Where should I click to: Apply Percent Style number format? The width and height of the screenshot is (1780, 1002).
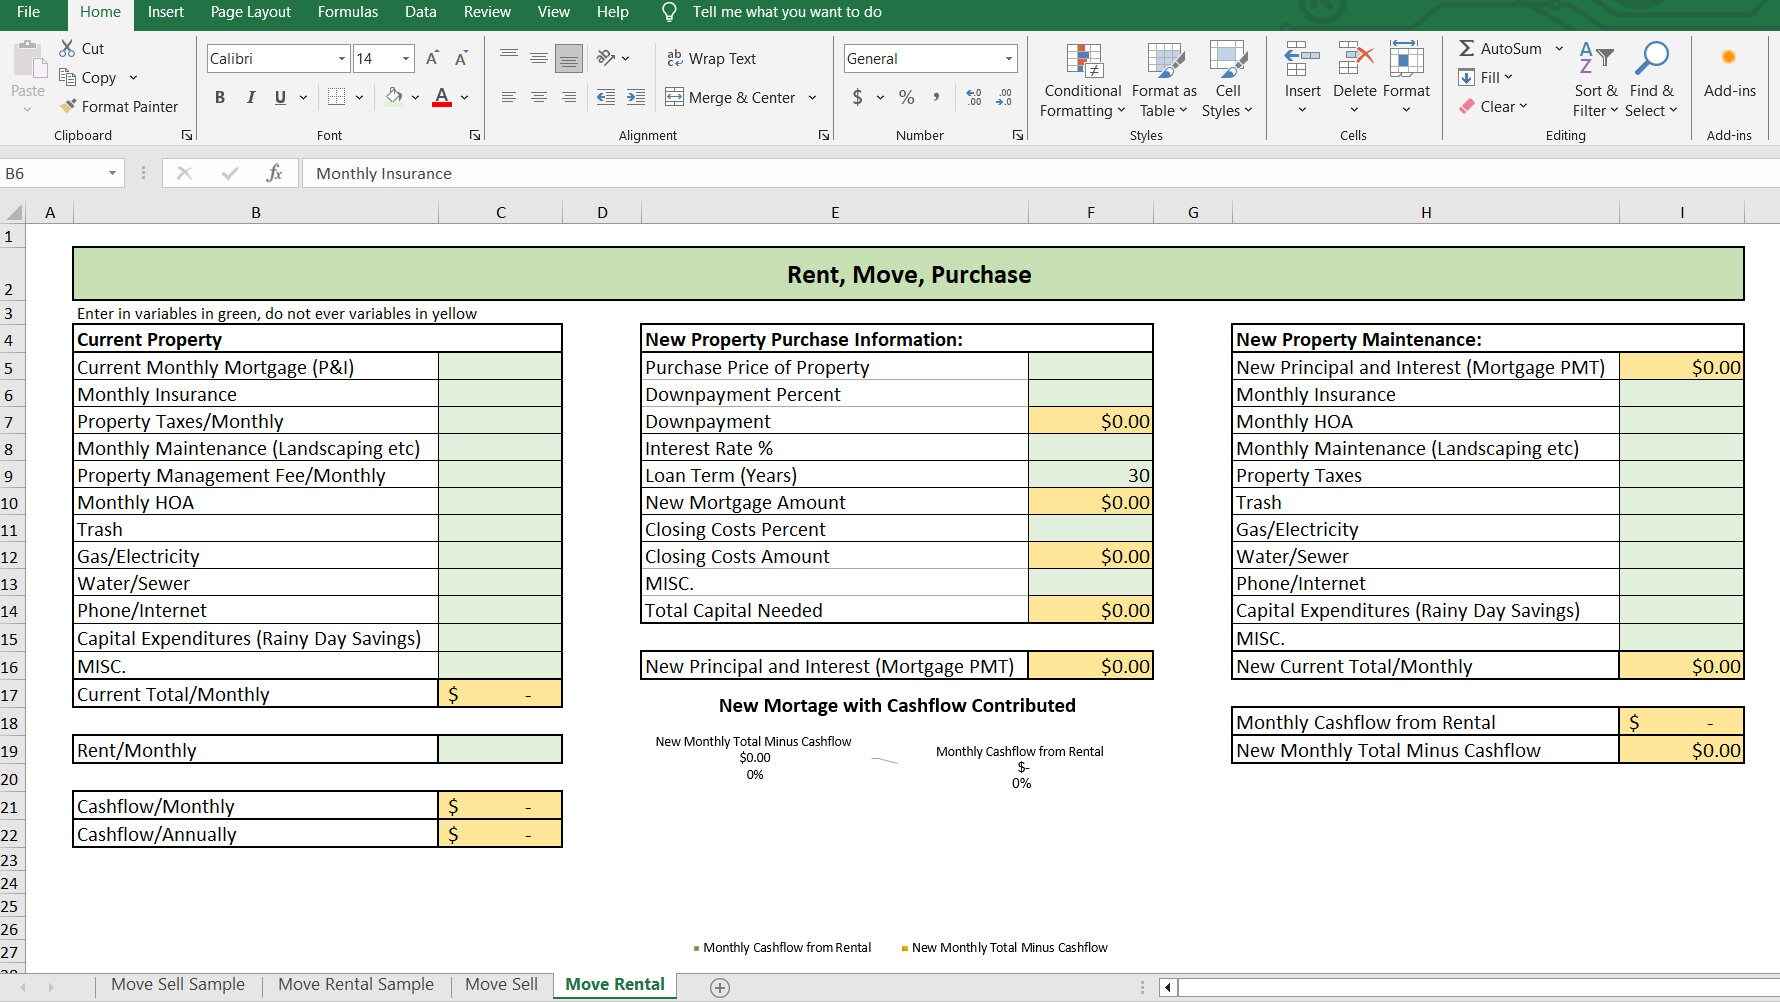point(907,97)
